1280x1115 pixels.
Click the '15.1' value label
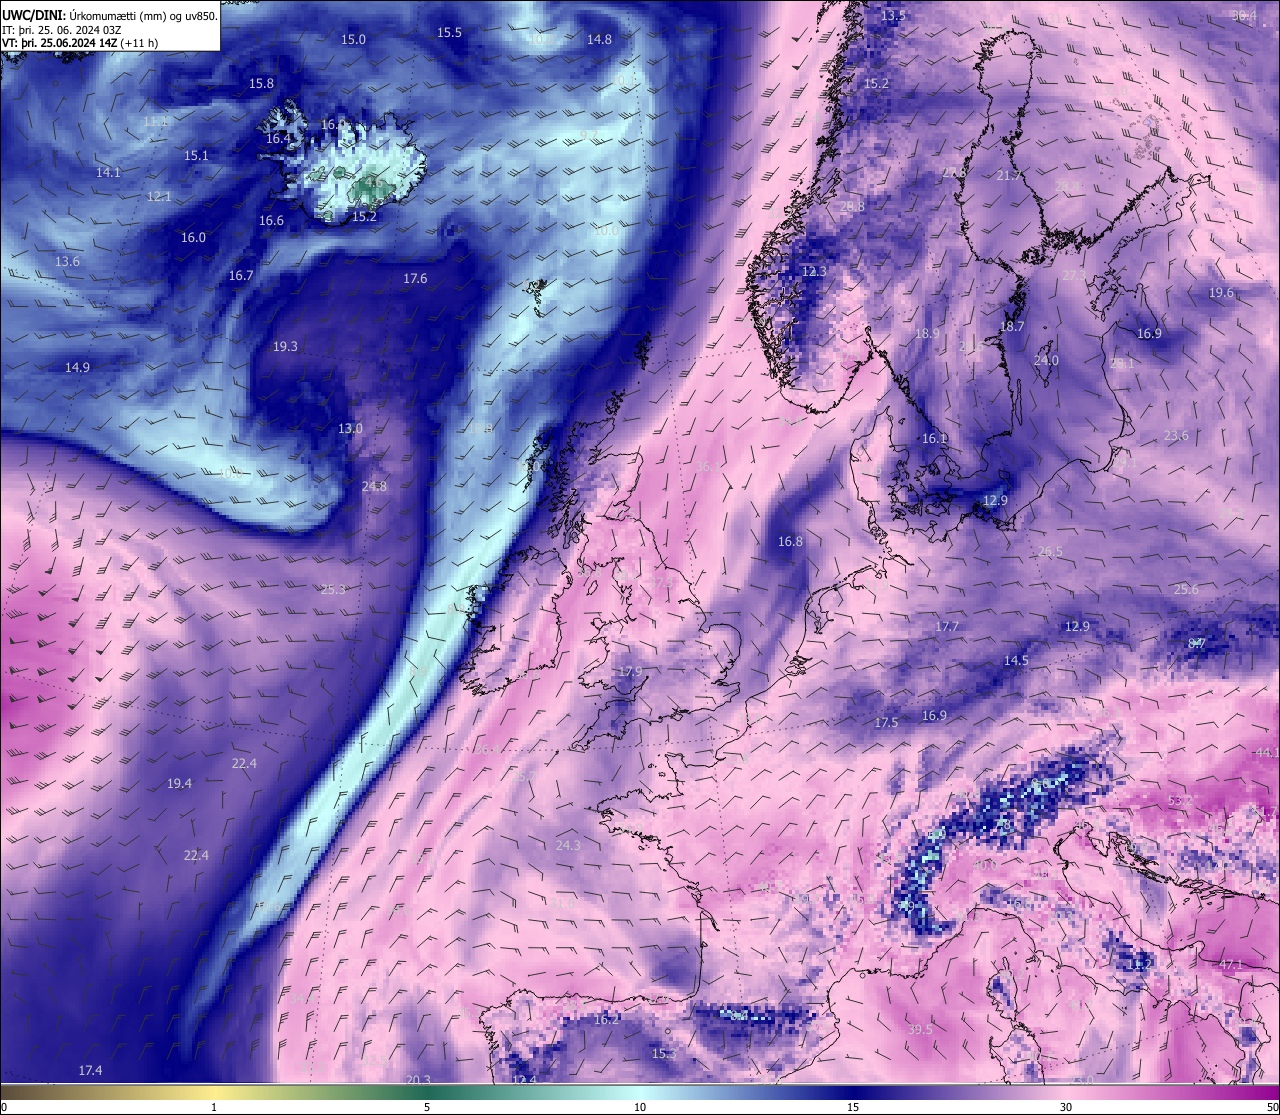tap(196, 155)
